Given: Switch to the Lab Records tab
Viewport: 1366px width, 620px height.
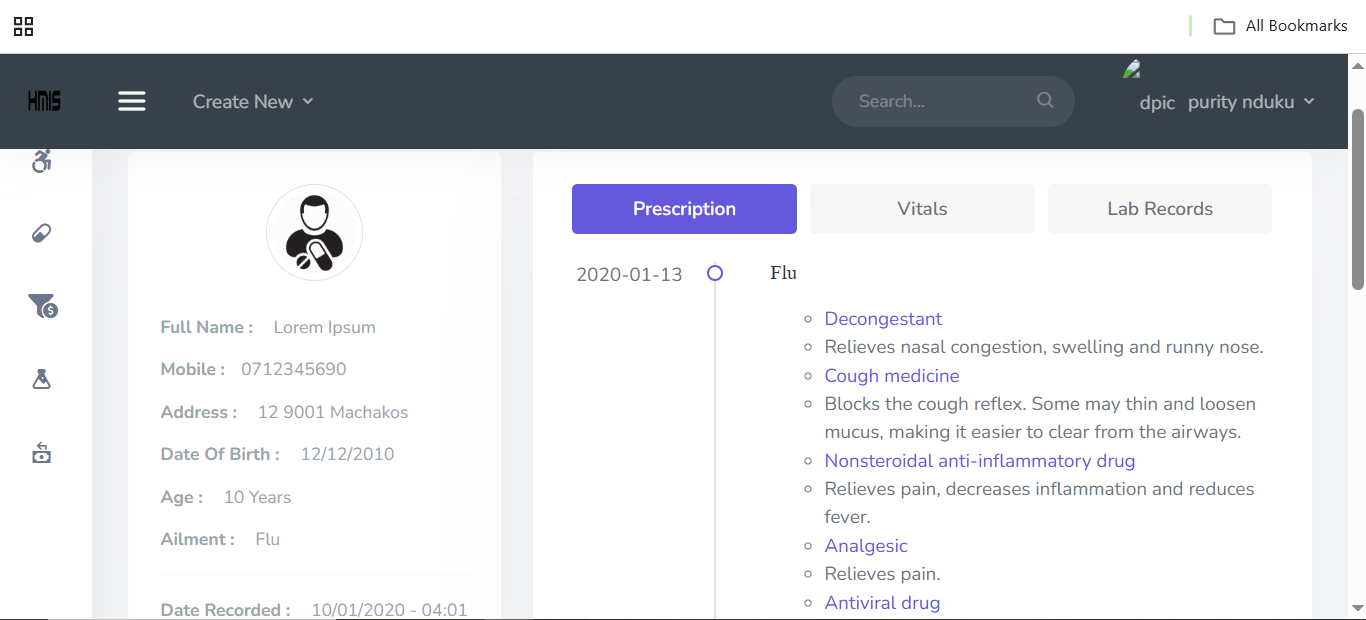Looking at the screenshot, I should [1159, 209].
